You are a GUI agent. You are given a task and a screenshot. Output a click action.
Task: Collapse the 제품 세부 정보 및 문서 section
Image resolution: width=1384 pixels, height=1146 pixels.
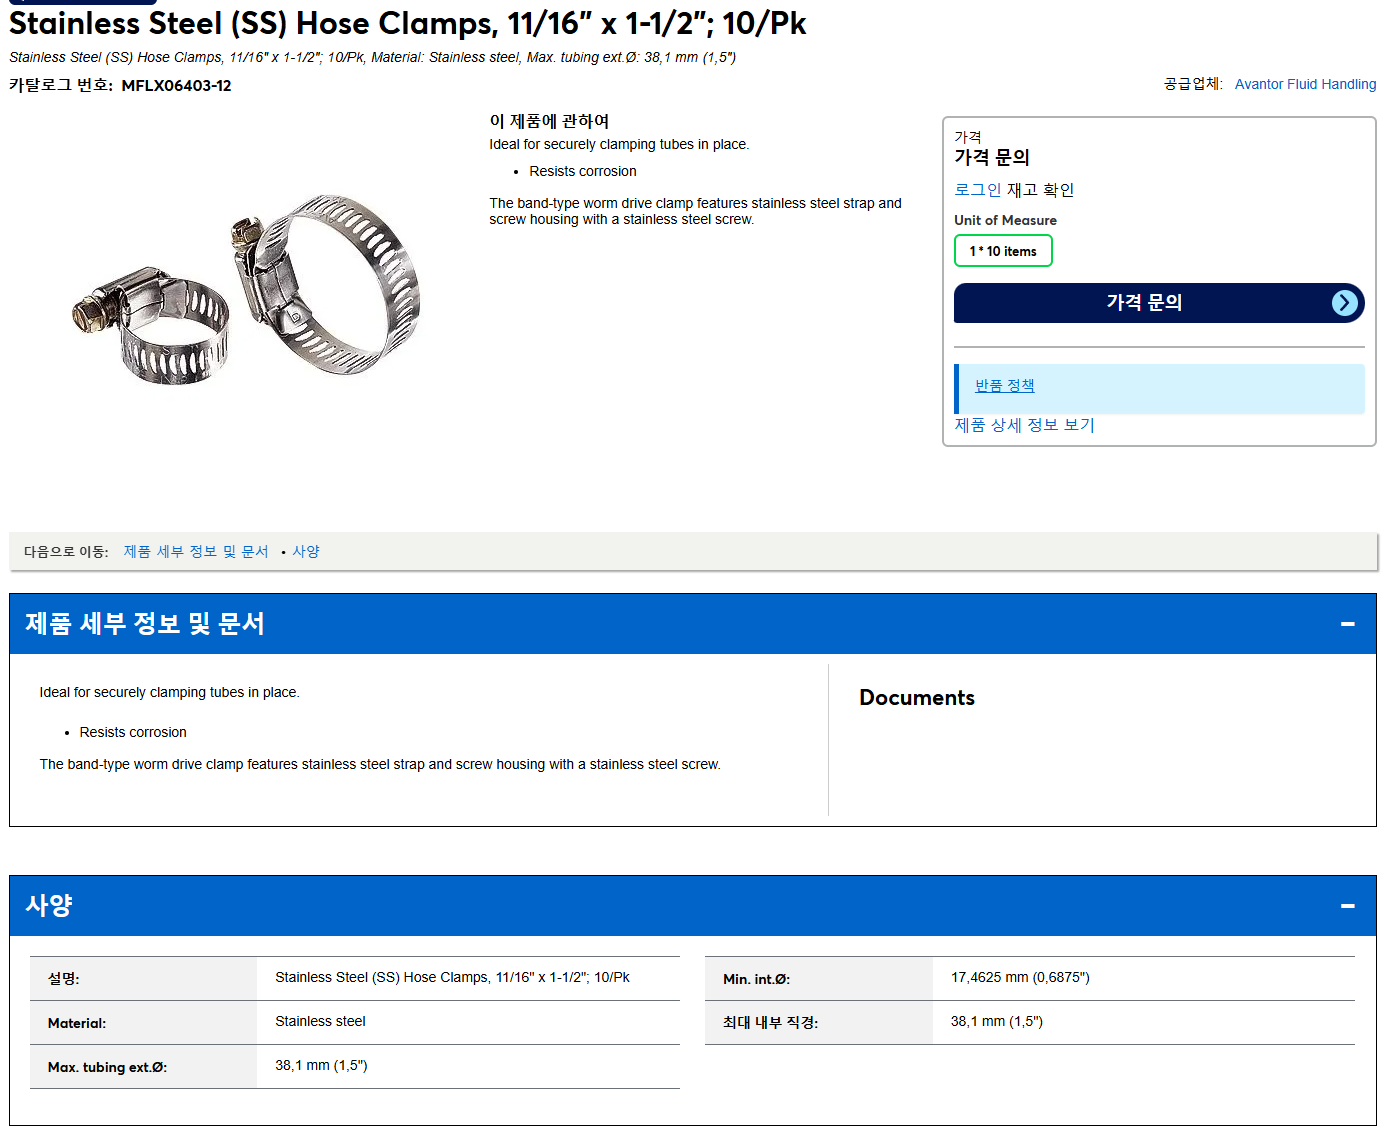(1347, 624)
